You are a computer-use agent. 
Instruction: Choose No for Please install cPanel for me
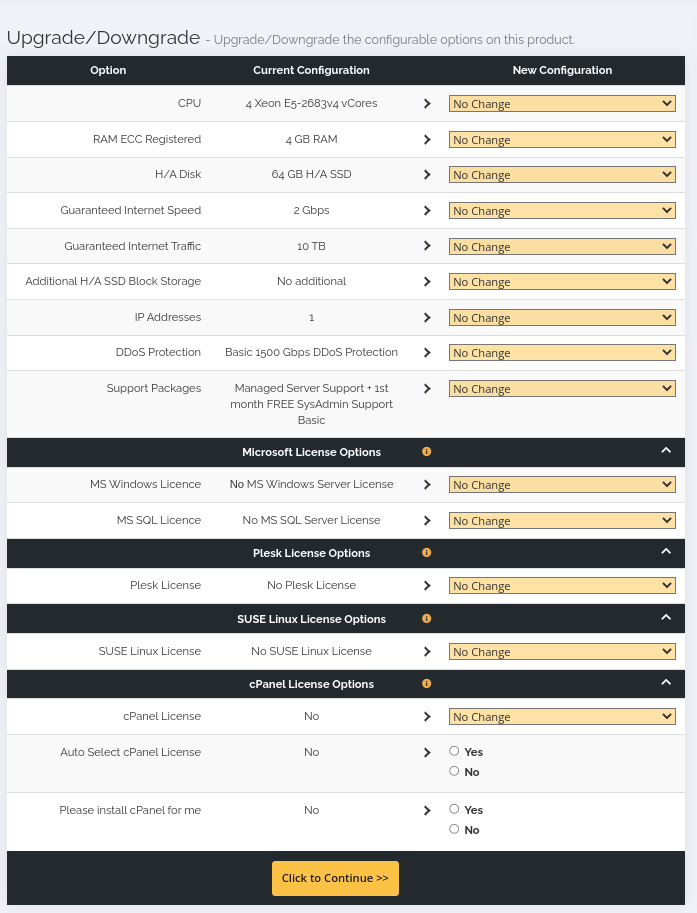click(x=454, y=829)
